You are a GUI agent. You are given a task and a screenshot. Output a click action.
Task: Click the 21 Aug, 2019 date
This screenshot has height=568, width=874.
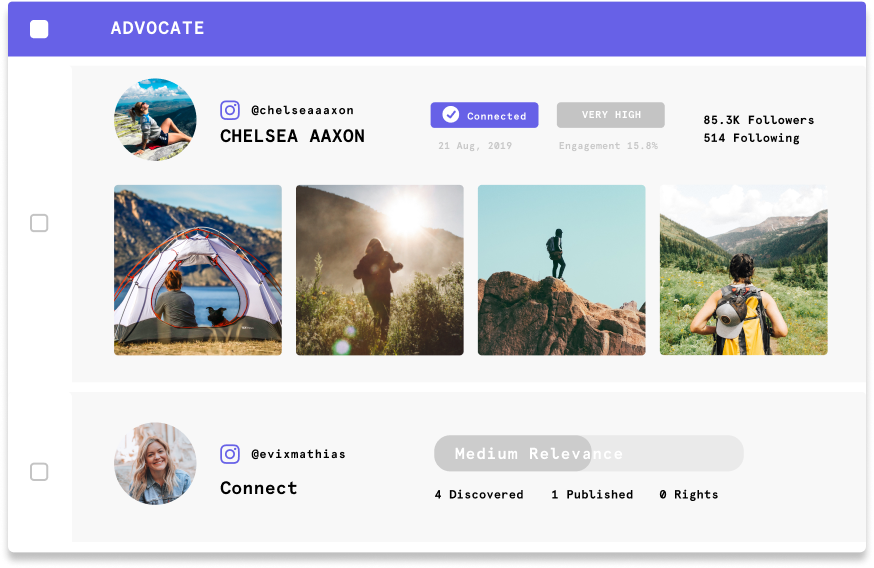(475, 145)
